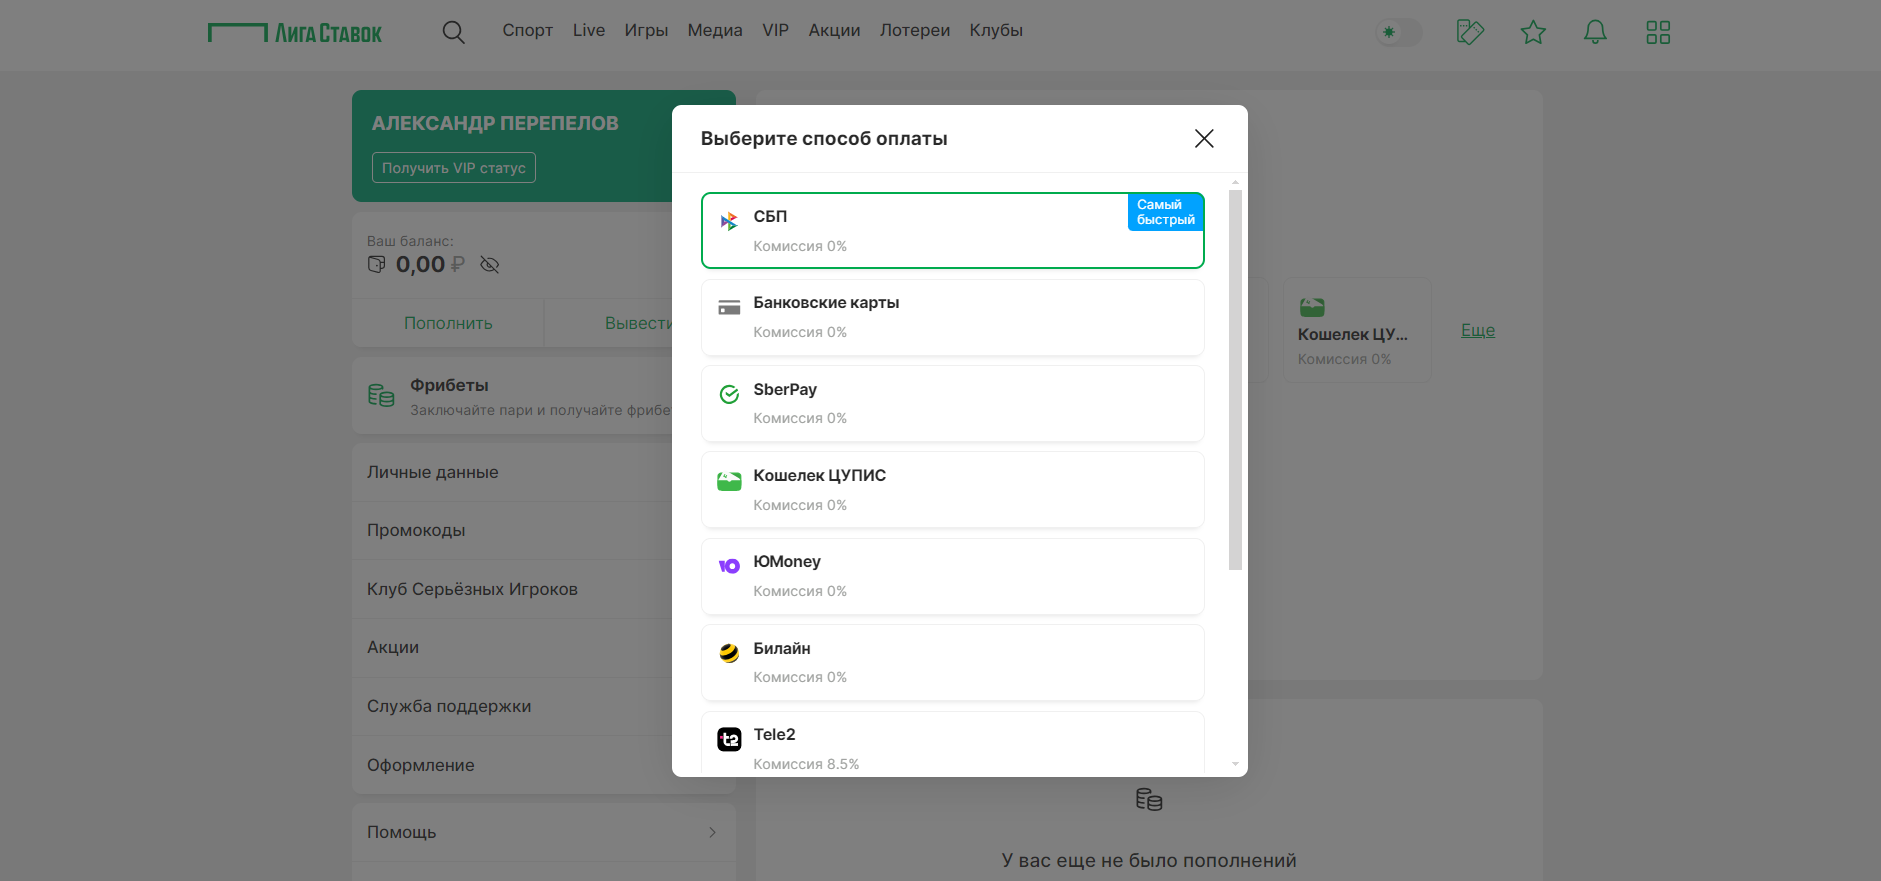Click the Получить VIP статус button

[x=454, y=168]
